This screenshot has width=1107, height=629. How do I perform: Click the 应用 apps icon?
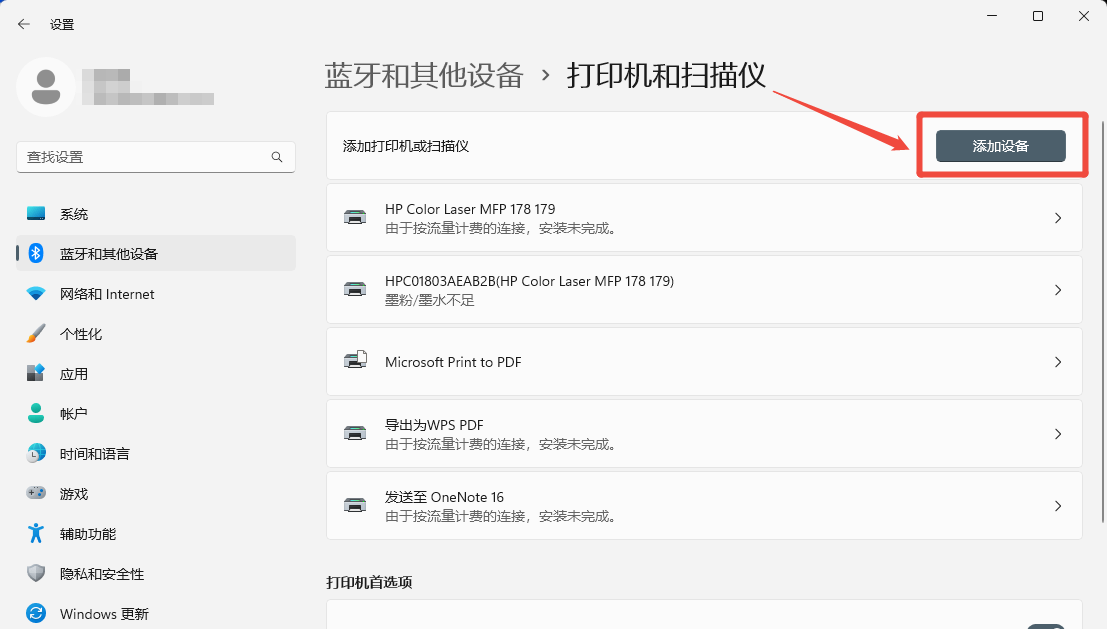(x=36, y=373)
